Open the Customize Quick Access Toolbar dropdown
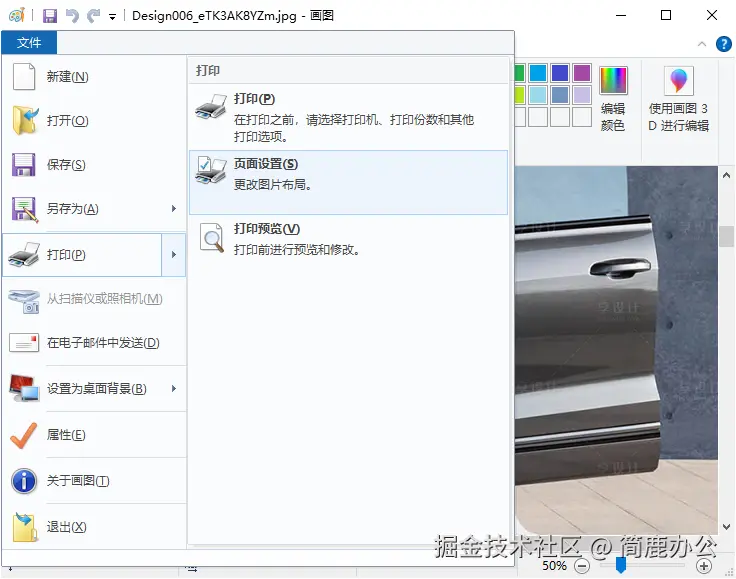Viewport: 736px width, 579px height. (112, 17)
